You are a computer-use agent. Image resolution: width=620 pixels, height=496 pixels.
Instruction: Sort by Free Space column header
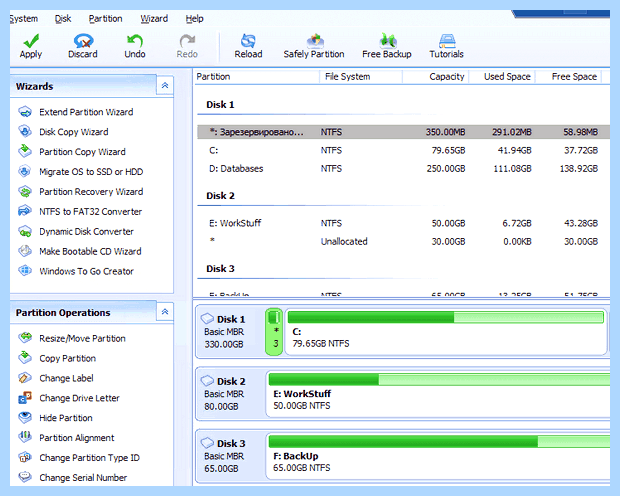point(569,77)
